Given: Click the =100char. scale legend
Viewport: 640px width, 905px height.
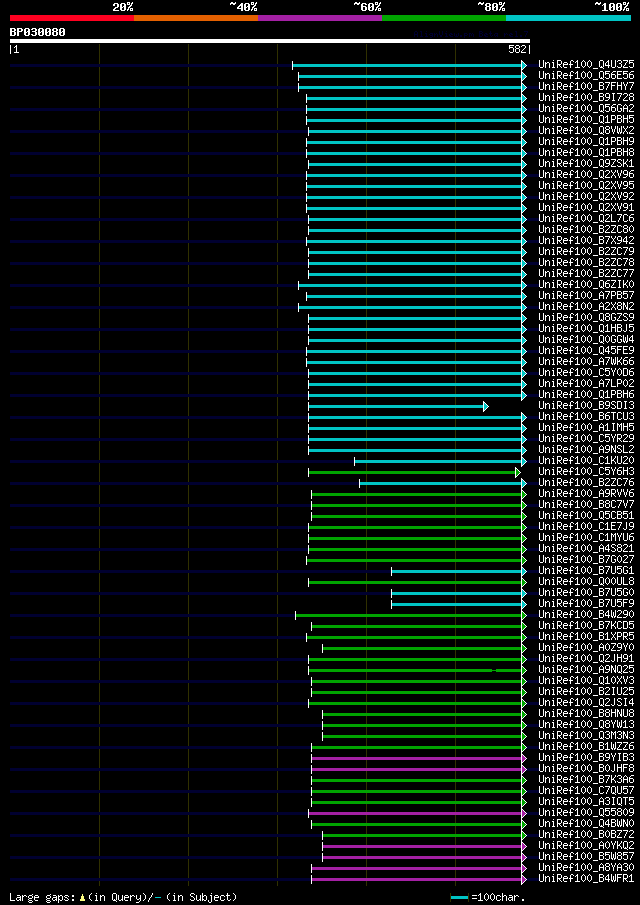Looking at the screenshot, I should (488, 897).
